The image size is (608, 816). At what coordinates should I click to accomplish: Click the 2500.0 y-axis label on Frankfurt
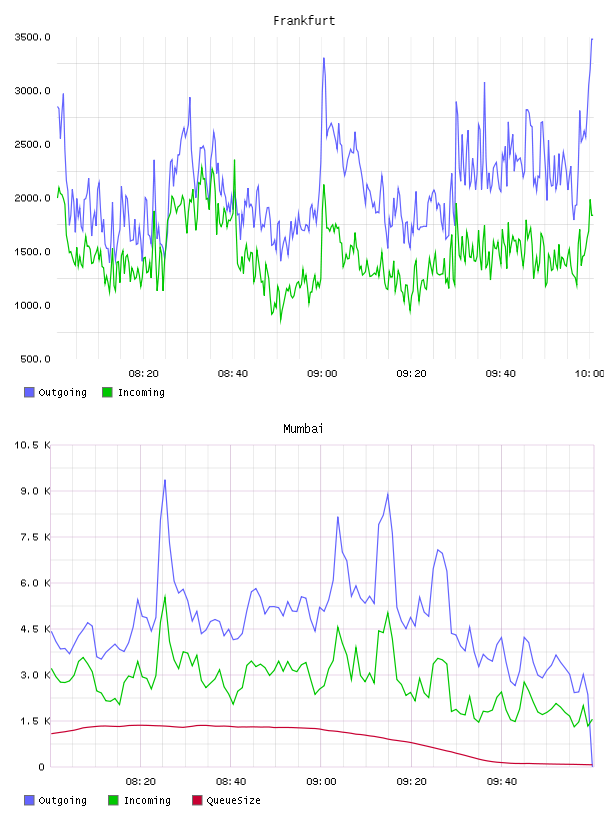point(32,144)
